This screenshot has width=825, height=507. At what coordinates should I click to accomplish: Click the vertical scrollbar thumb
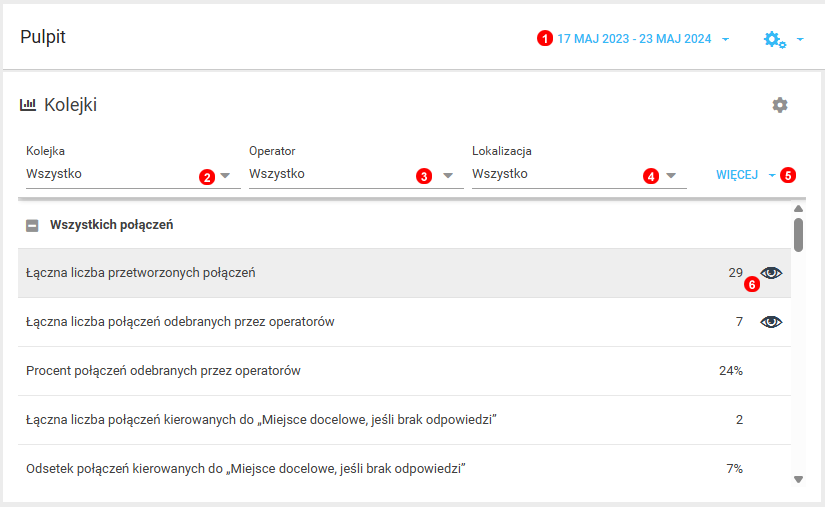798,235
